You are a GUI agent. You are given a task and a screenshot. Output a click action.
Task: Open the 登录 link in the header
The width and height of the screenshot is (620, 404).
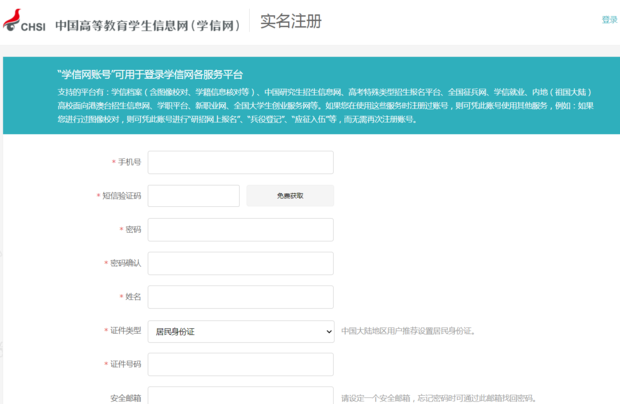click(609, 20)
